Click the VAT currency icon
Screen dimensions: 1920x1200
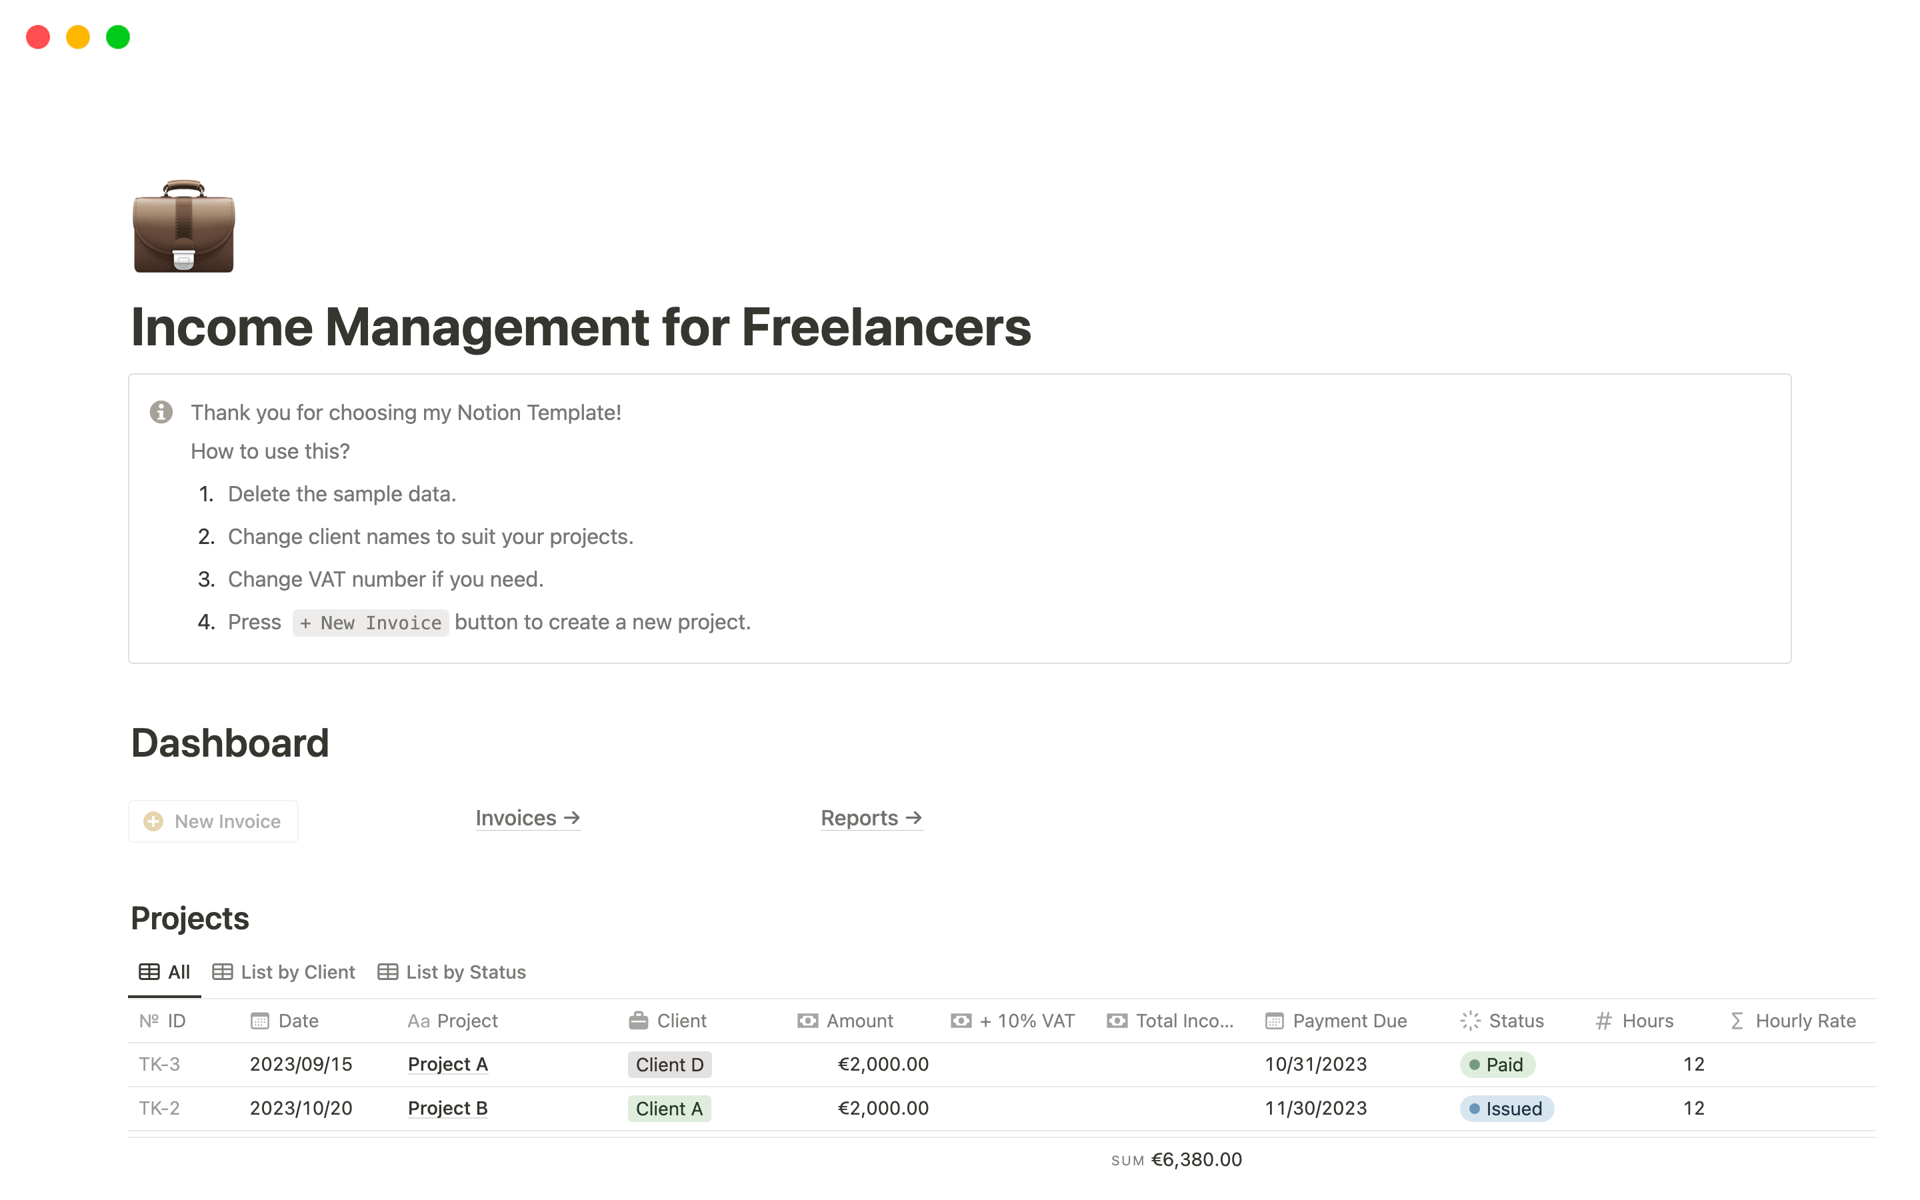point(963,1022)
